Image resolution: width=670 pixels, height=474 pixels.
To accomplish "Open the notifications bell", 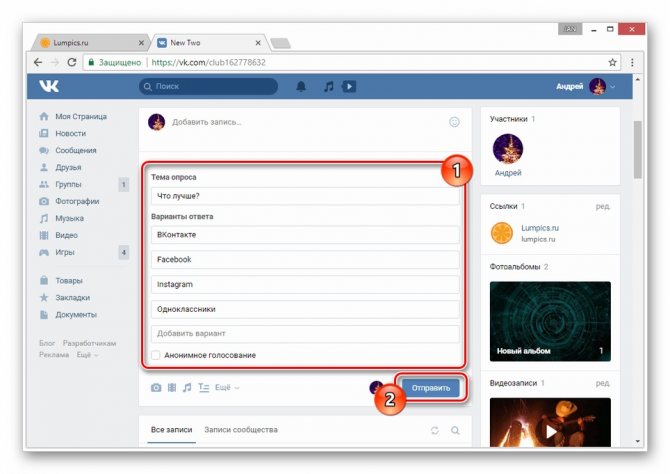I will pos(301,87).
